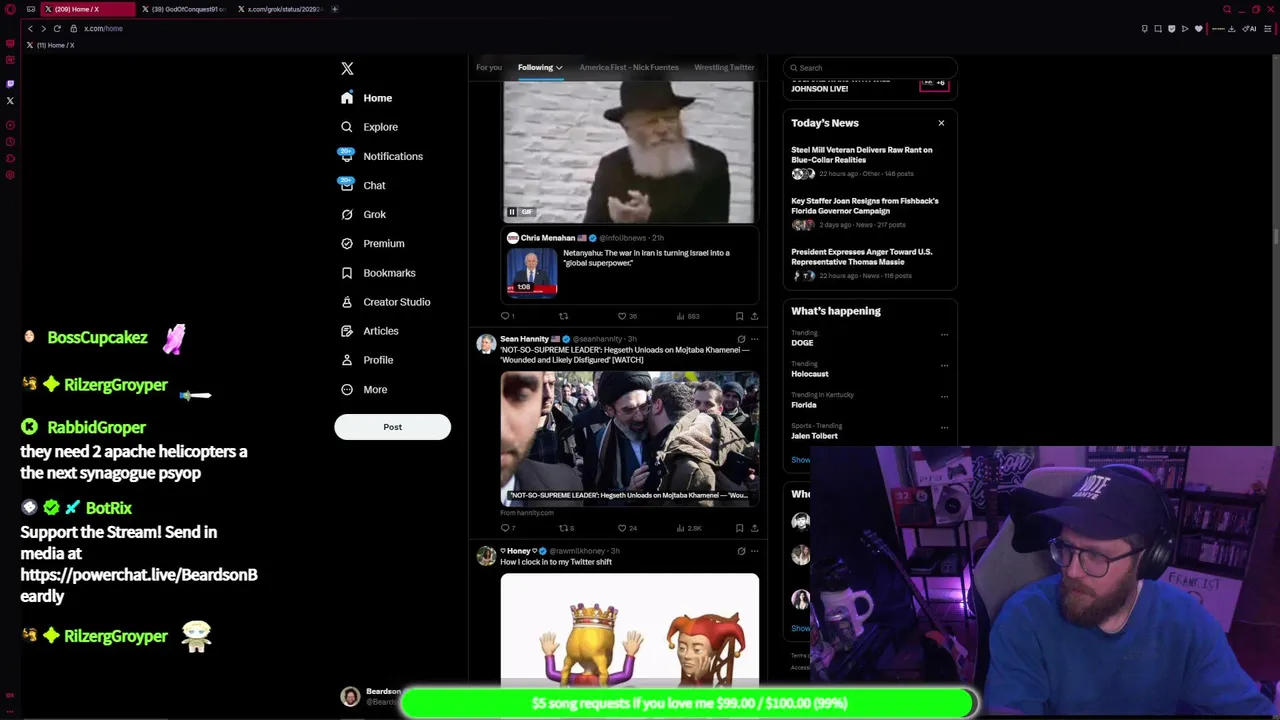
Task: Bookmark Sean Hannity's post
Action: (739, 528)
